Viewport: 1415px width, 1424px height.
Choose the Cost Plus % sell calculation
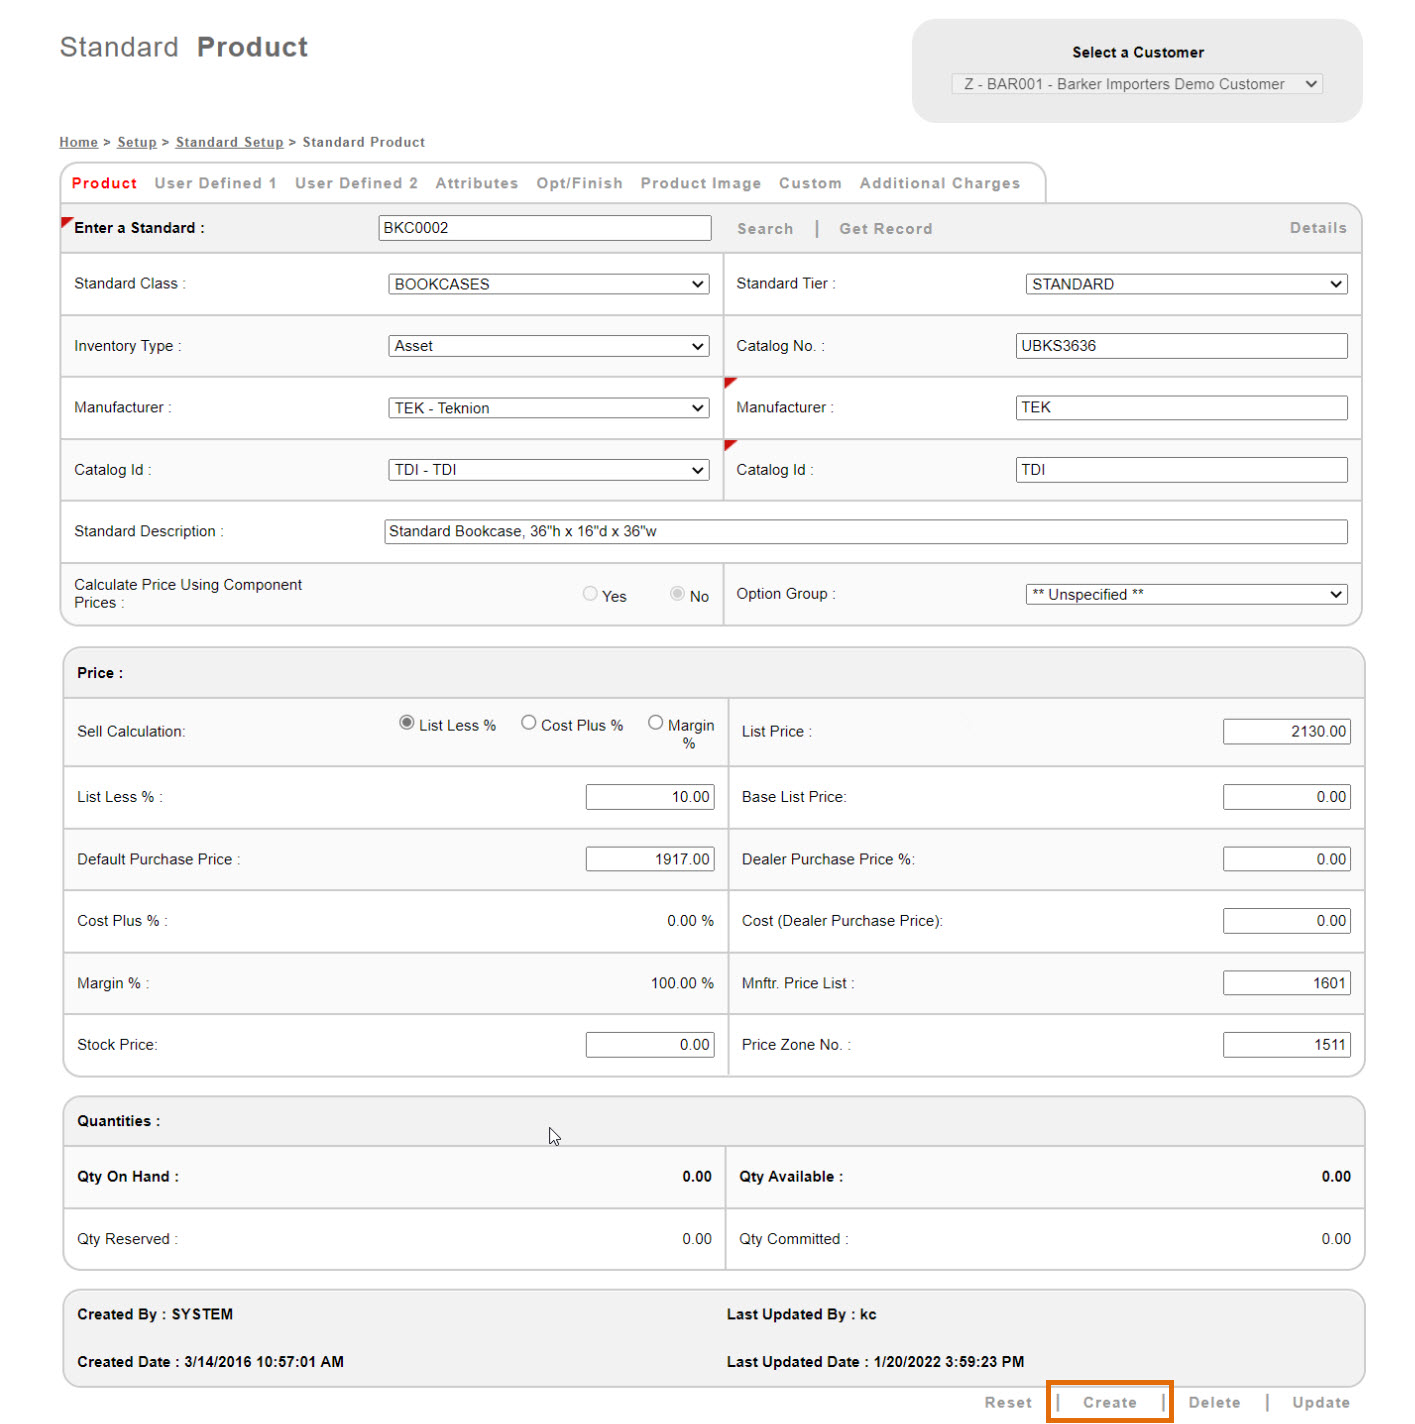coord(529,723)
